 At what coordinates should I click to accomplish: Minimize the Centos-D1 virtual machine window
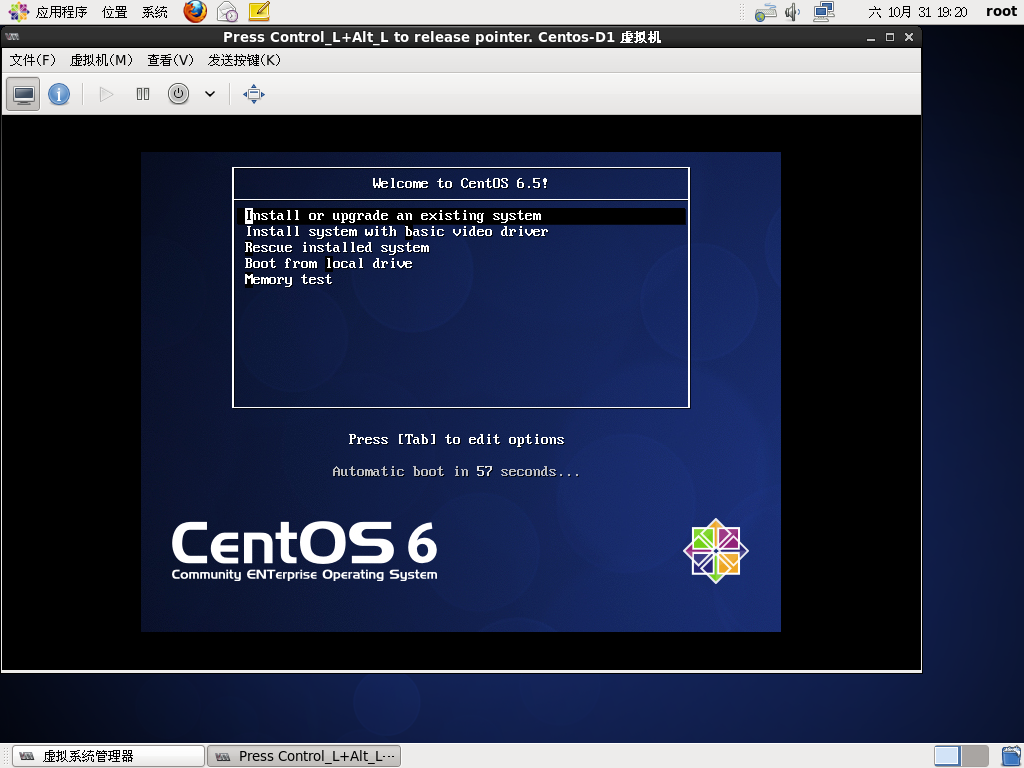pyautogui.click(x=871, y=37)
